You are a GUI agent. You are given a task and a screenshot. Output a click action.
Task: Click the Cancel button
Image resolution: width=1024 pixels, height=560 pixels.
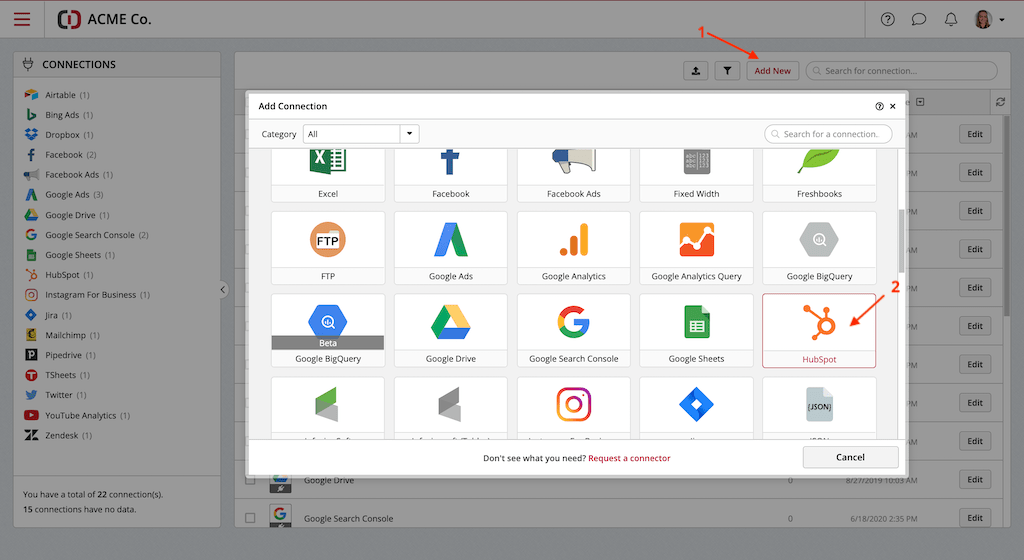(850, 457)
